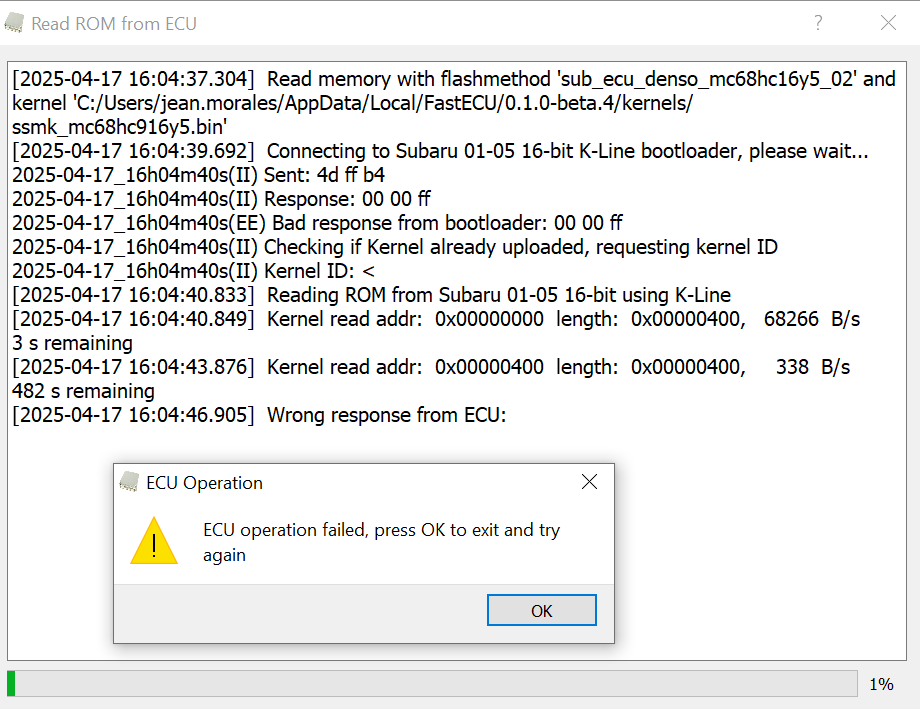Click the 'ECU operation failed' message text
The height and width of the screenshot is (709, 920).
tap(381, 542)
